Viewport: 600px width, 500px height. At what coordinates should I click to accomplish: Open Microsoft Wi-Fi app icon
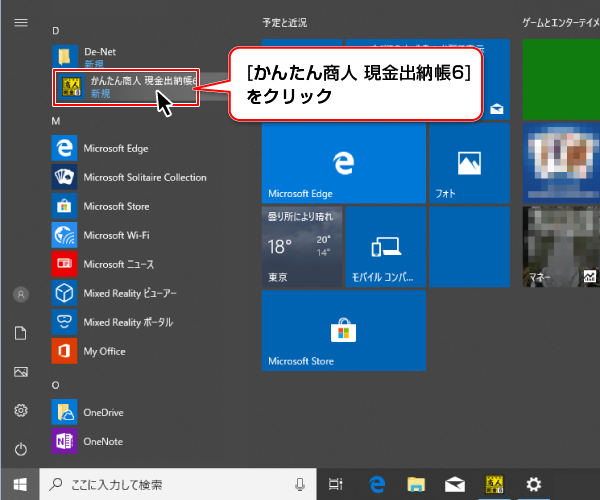pos(64,235)
